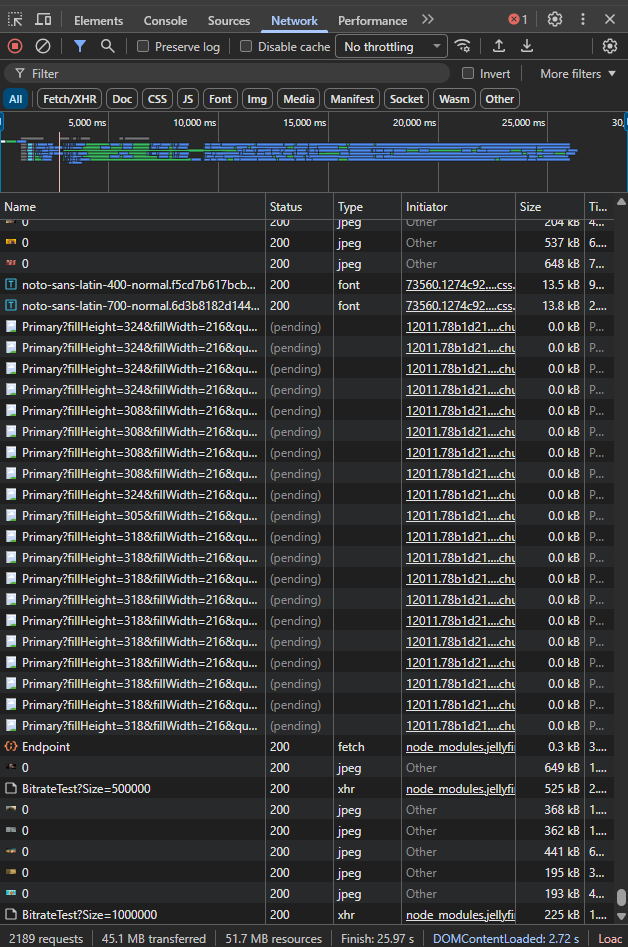This screenshot has height=947, width=628.
Task: Check the Disable cache option
Action: [246, 47]
